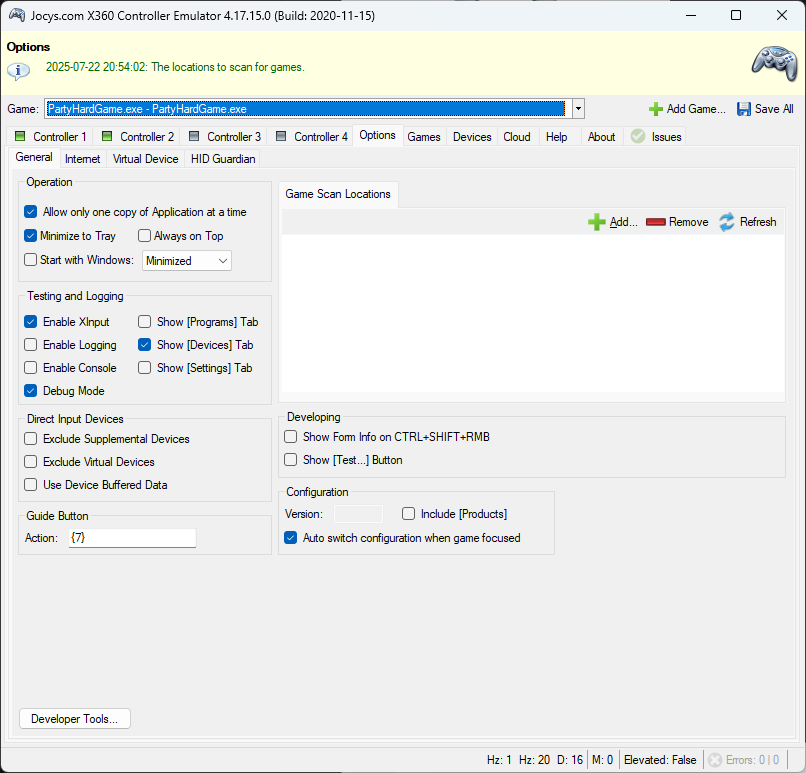Open the Game selection dropdown arrow

click(578, 109)
